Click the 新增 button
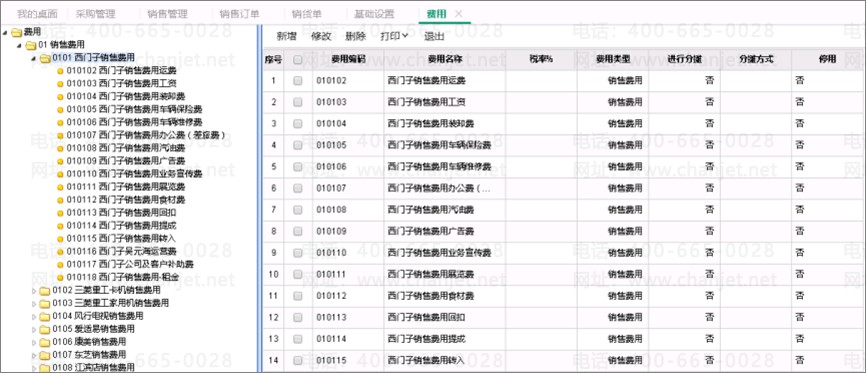The image size is (866, 373). [x=287, y=36]
